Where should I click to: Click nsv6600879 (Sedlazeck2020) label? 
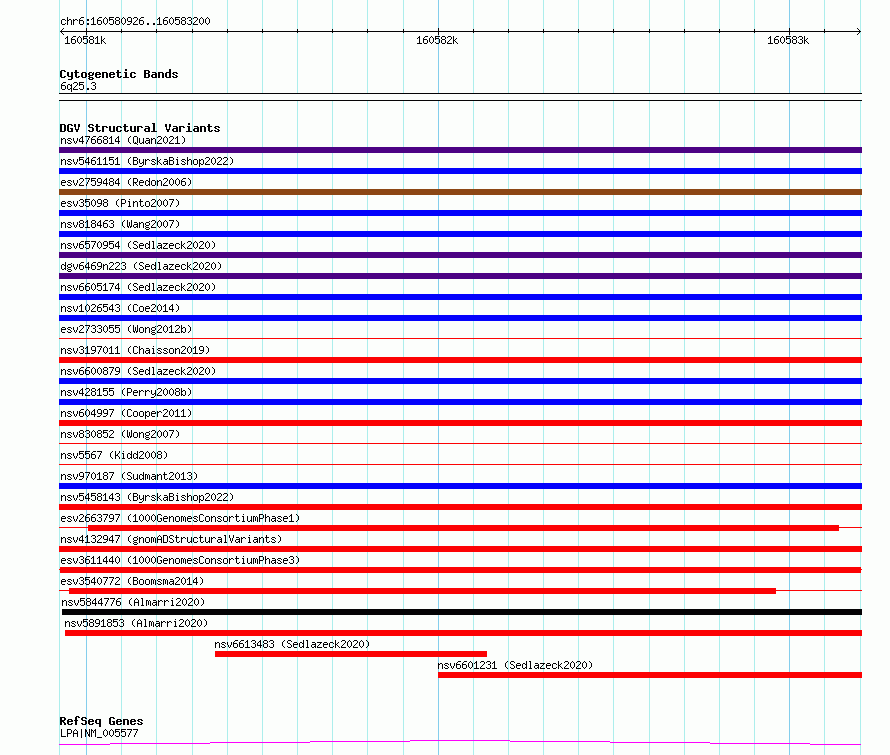[138, 371]
